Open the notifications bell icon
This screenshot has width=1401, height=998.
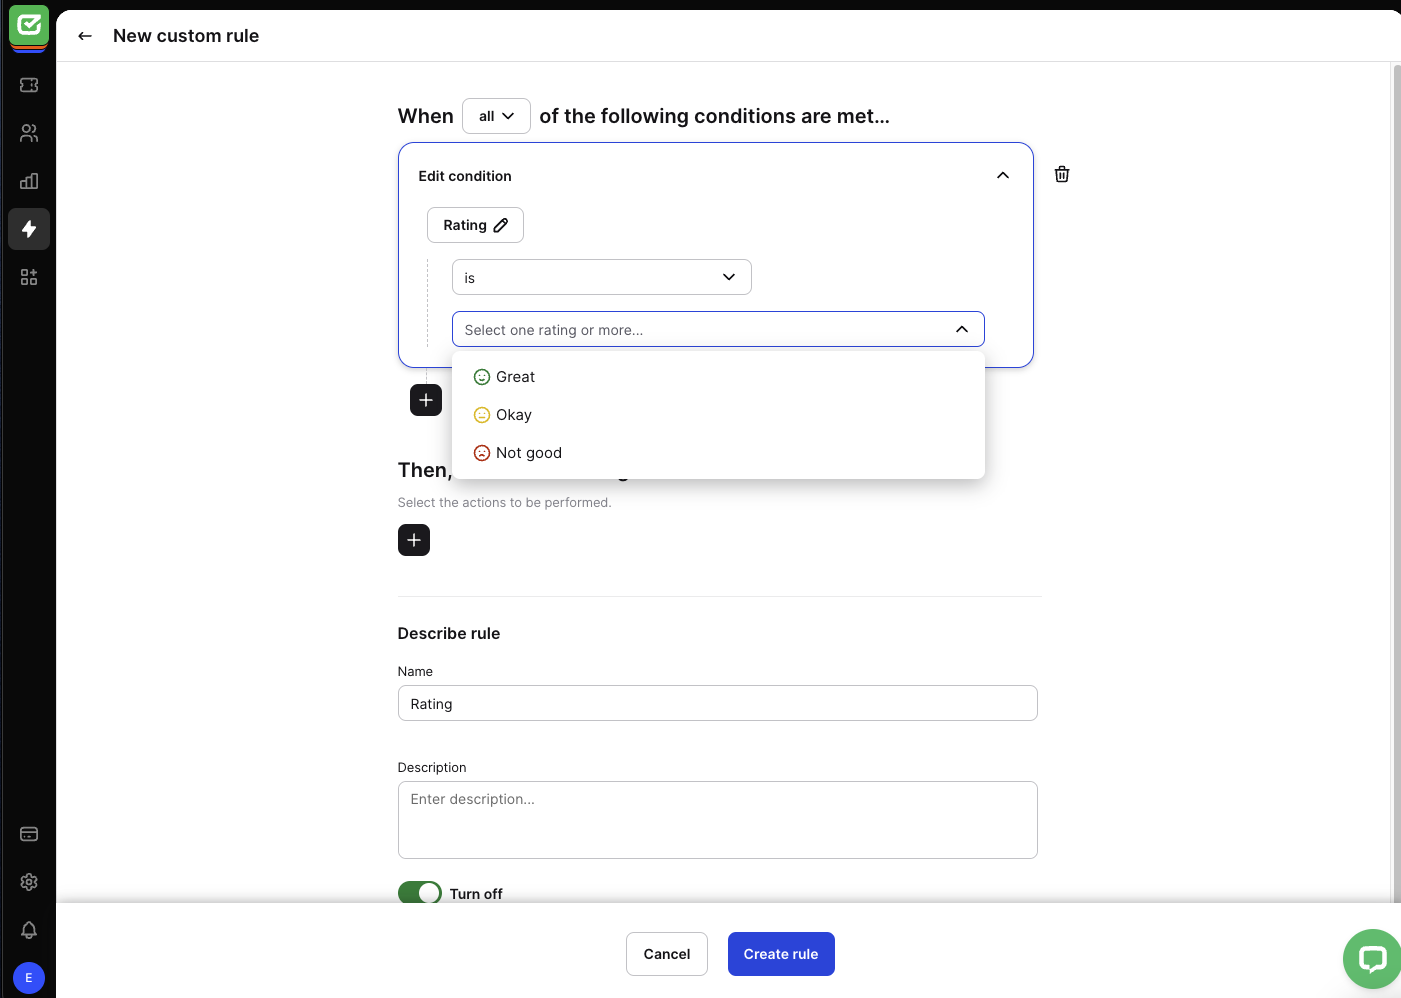coord(29,930)
